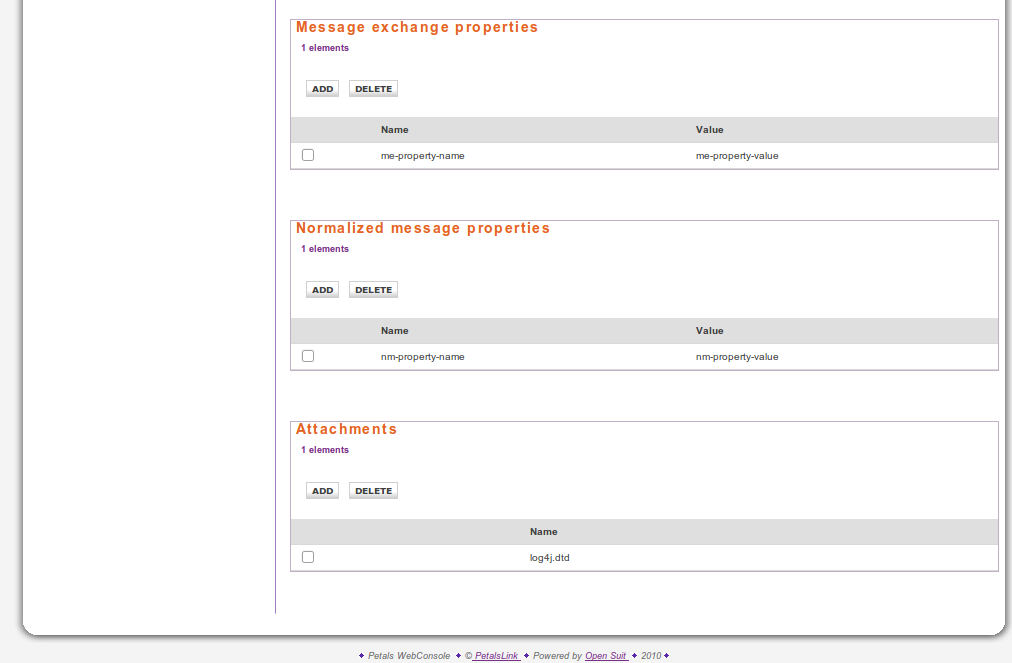Follow the Open Suit footer link
1012x663 pixels.
point(606,656)
